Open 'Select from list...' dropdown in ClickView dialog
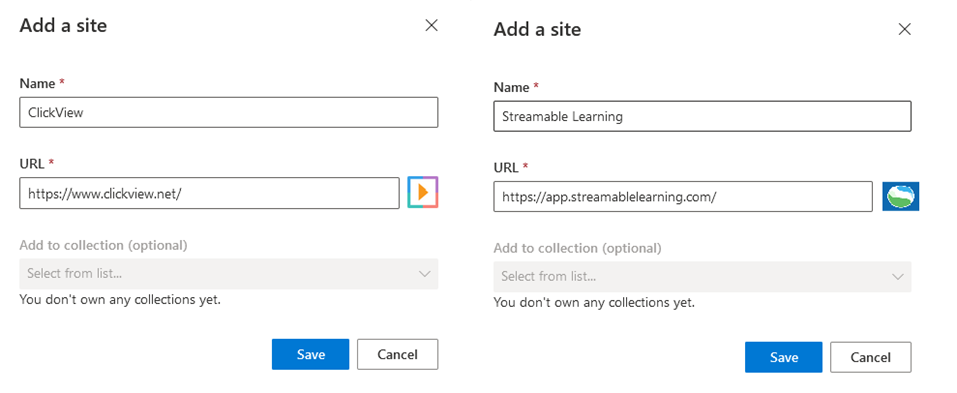Image resolution: width=957 pixels, height=393 pixels. (x=229, y=273)
